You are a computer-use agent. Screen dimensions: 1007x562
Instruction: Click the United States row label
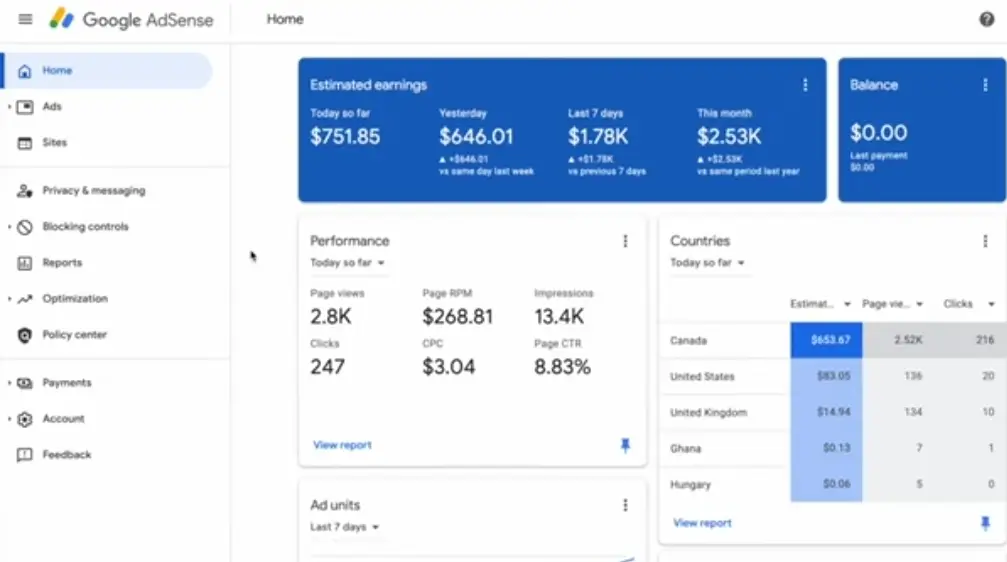(x=702, y=376)
